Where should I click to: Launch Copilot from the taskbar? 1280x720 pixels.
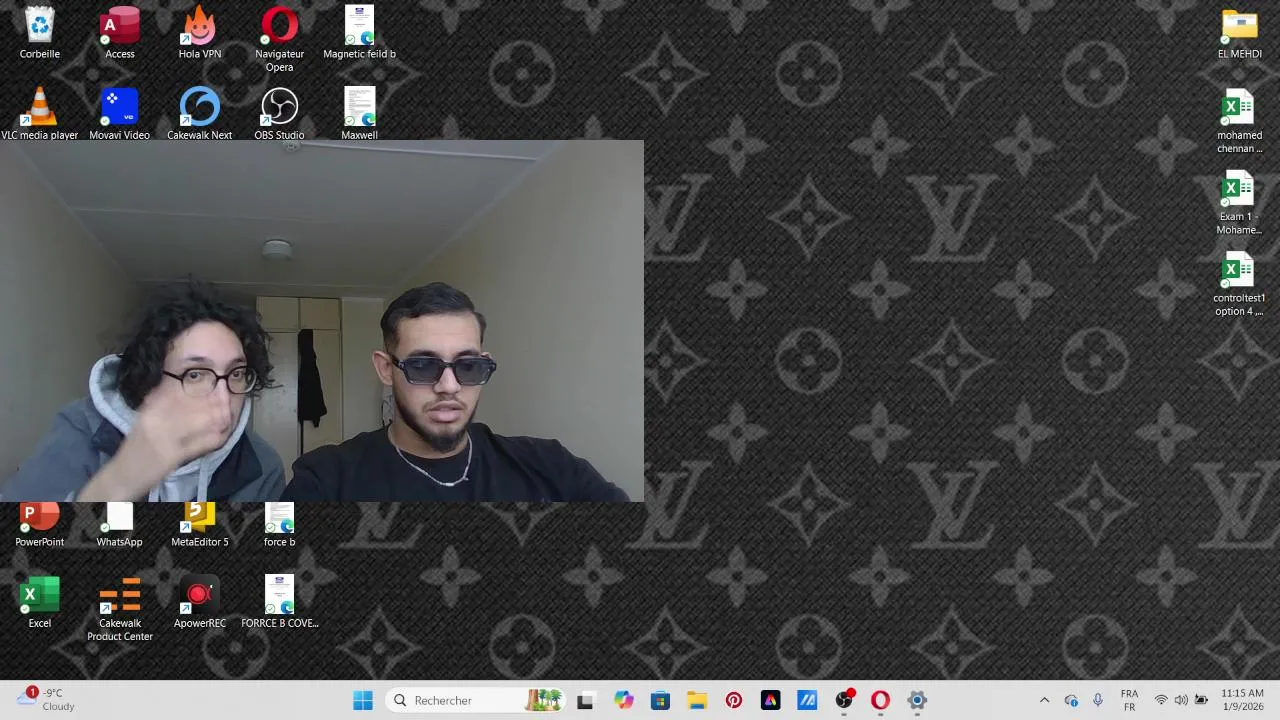623,701
